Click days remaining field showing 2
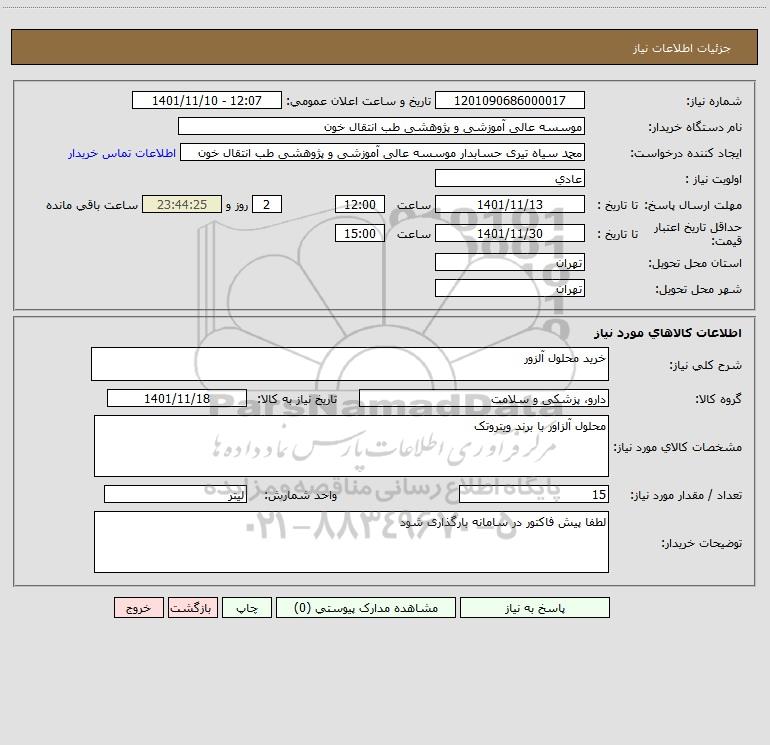 pyautogui.click(x=267, y=204)
